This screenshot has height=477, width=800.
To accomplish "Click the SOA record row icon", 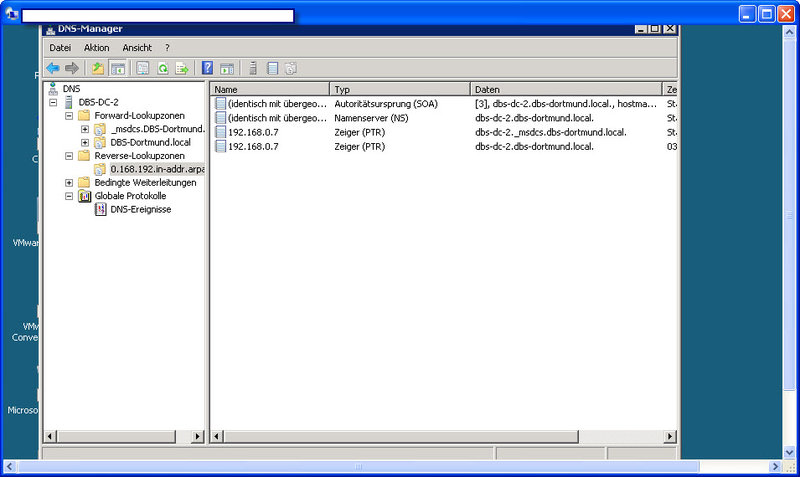I will point(220,104).
